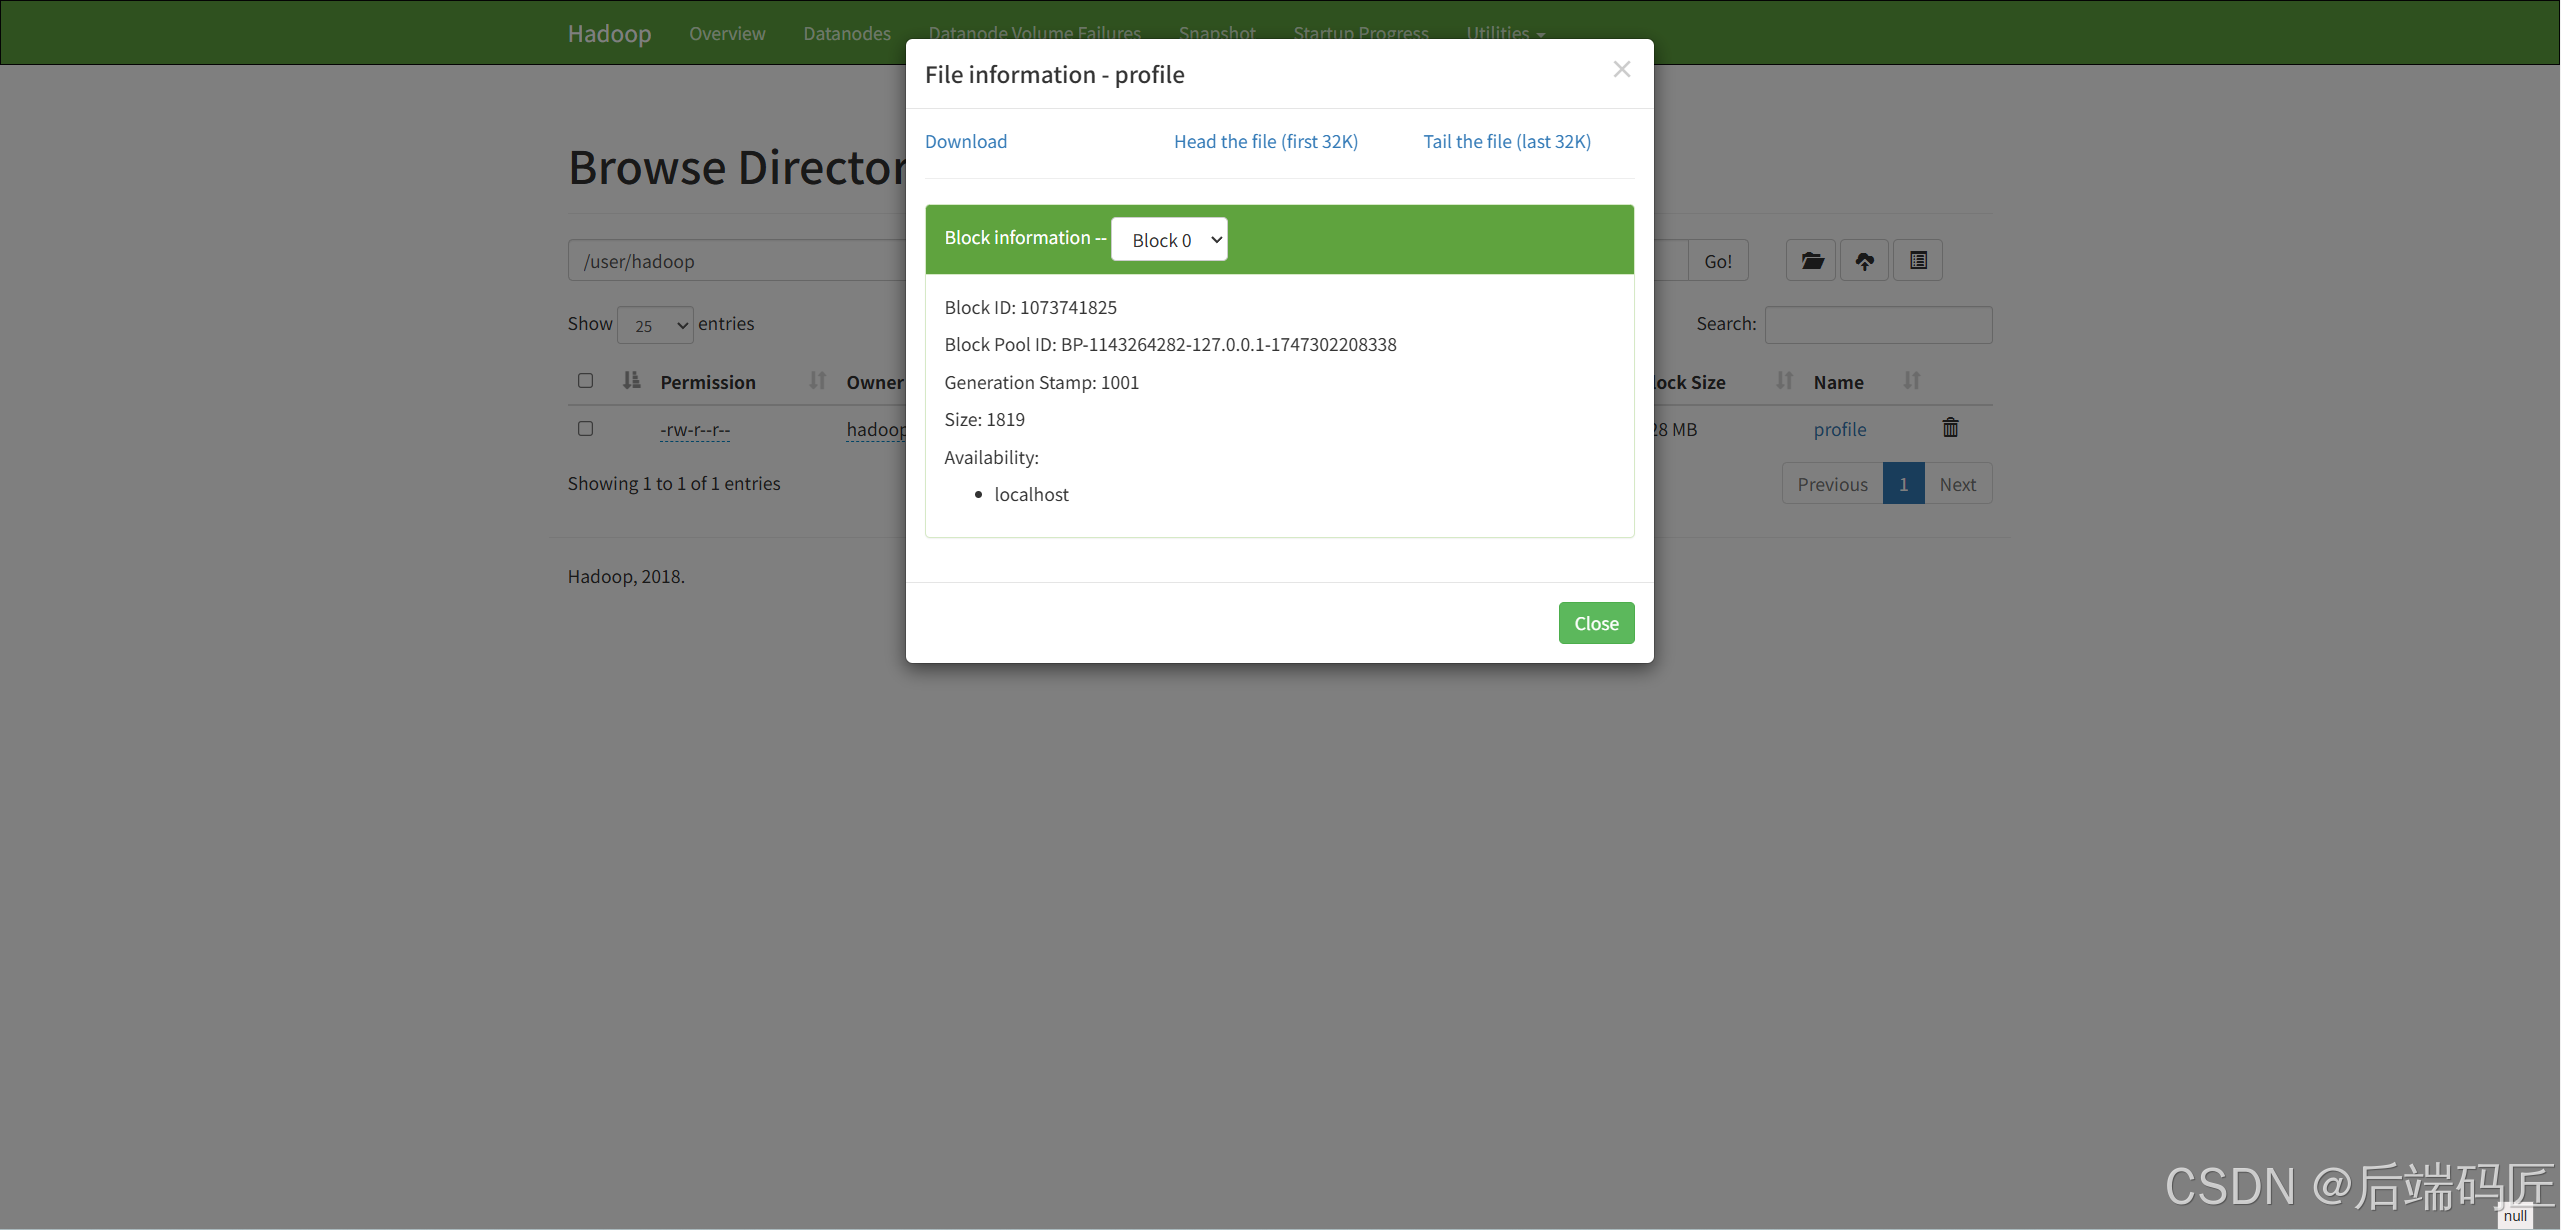Click the Download link
This screenshot has width=2561, height=1230.
pyautogui.click(x=965, y=142)
